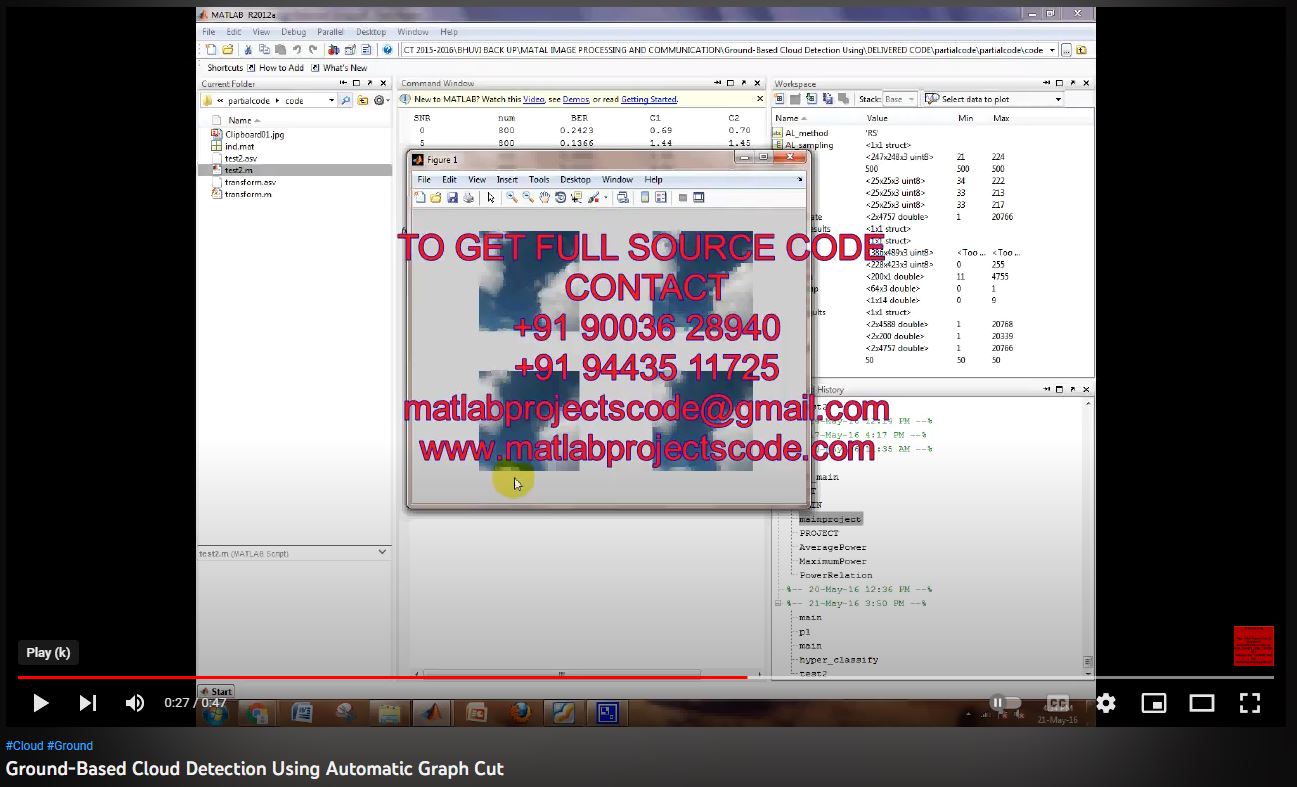
Task: Open the Brush color dropdown arrow
Action: (606, 198)
